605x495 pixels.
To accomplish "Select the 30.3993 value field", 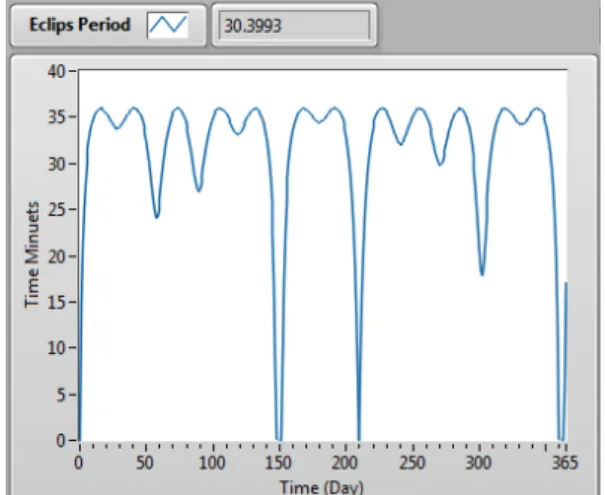I will [x=294, y=25].
